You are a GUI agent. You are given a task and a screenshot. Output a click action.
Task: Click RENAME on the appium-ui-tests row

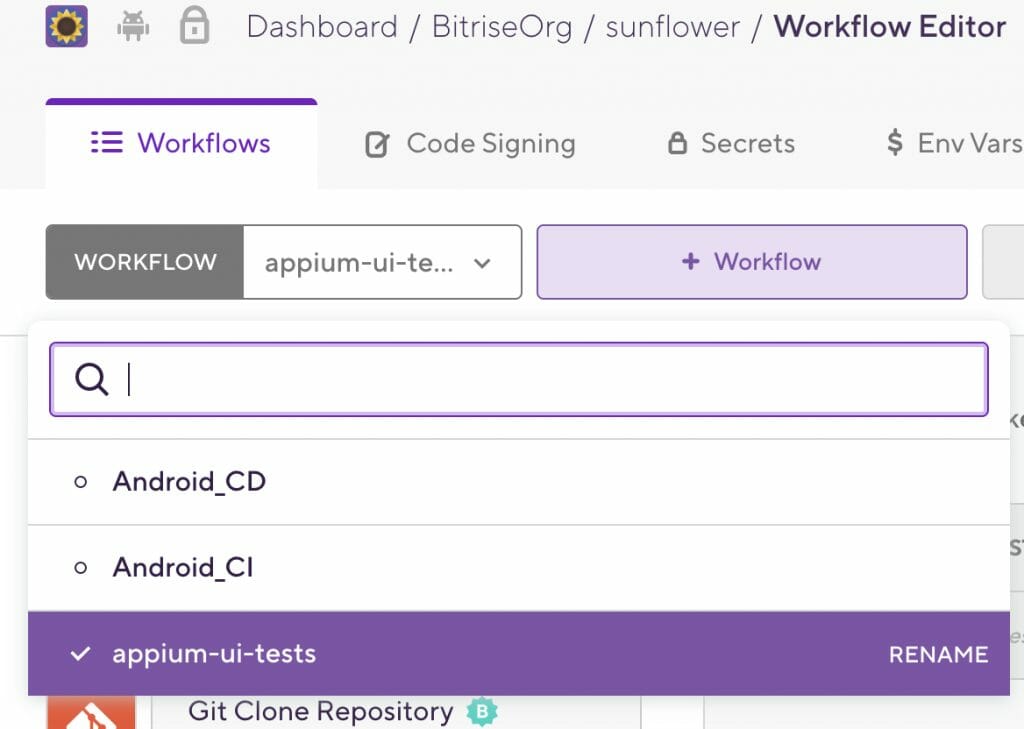click(937, 654)
